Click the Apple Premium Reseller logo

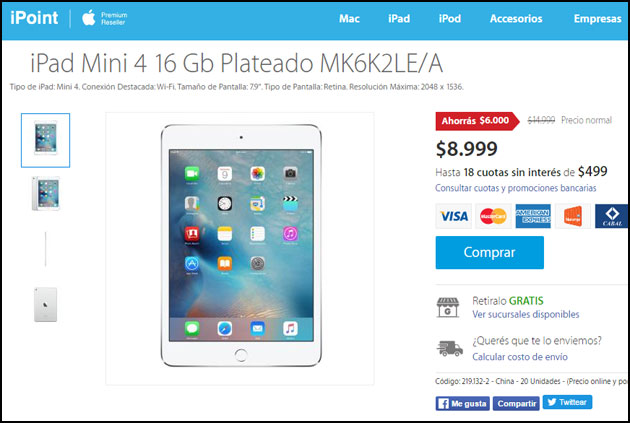[104, 18]
